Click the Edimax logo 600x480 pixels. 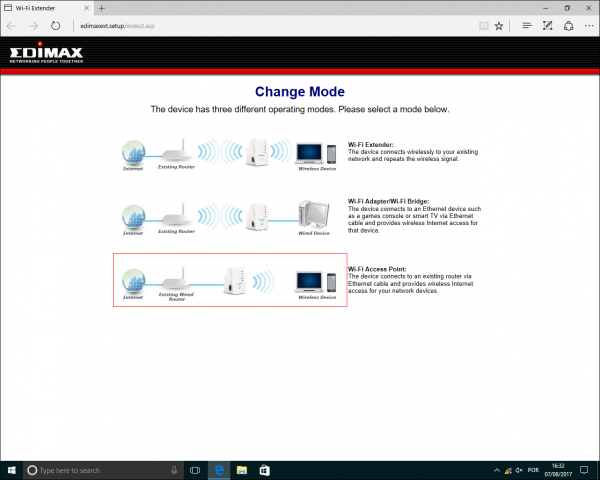click(46, 53)
